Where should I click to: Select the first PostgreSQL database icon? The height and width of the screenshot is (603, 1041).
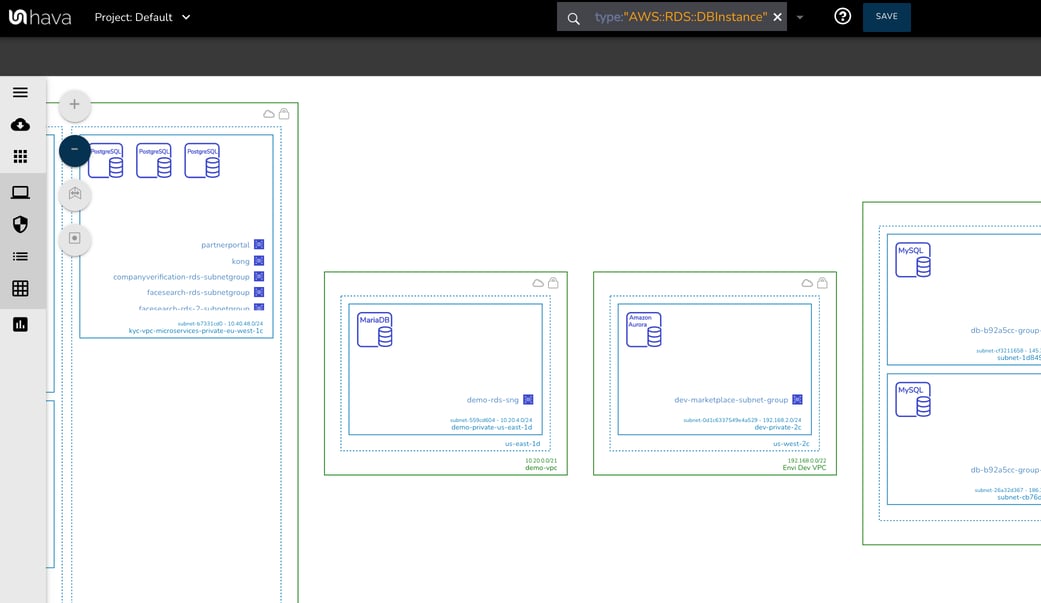pos(106,160)
